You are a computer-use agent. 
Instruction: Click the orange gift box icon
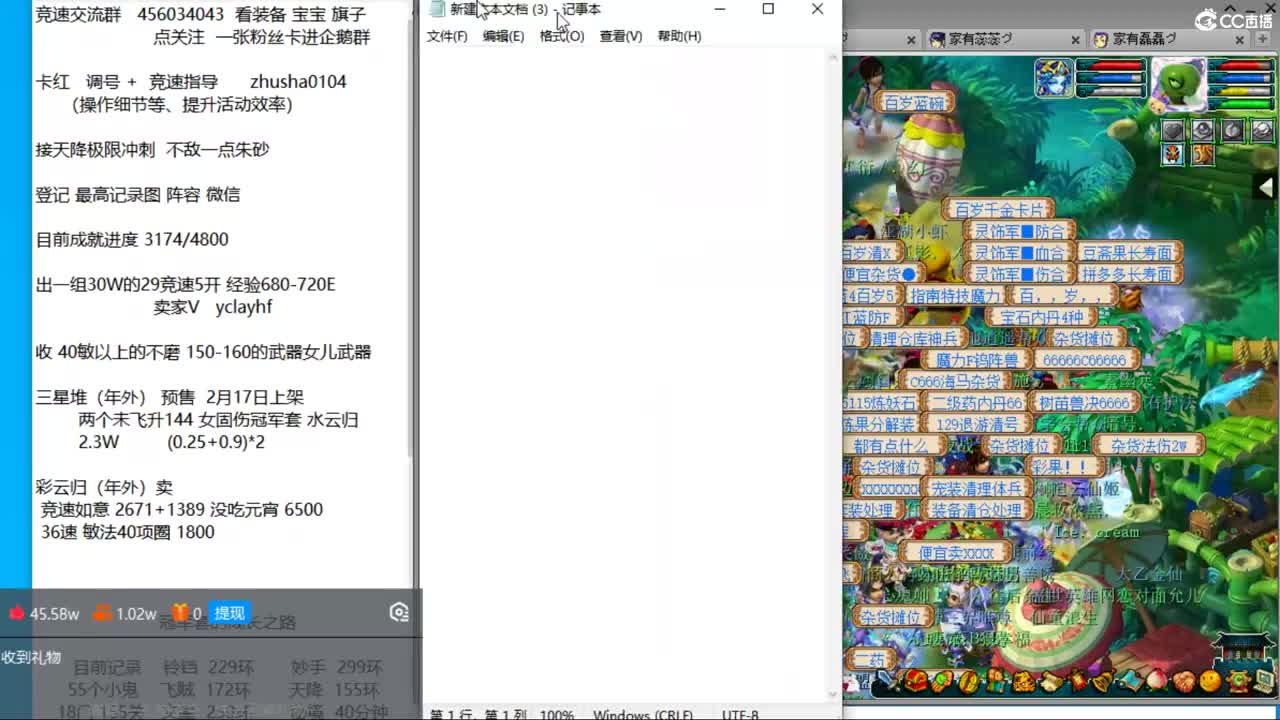pos(180,613)
